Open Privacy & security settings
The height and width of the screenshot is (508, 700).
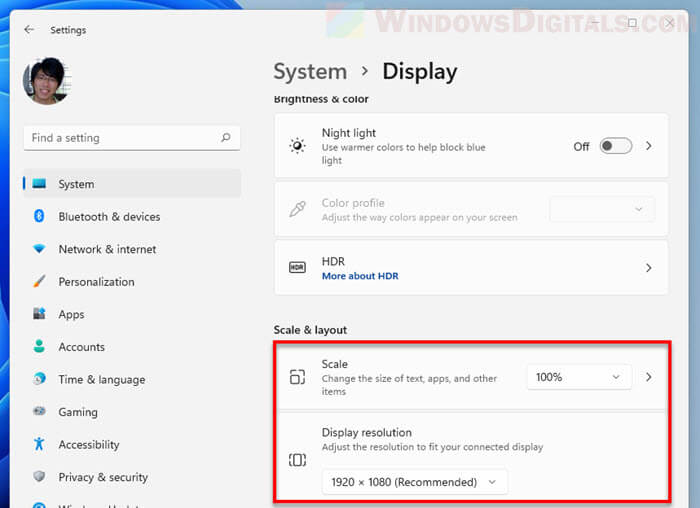coord(103,477)
